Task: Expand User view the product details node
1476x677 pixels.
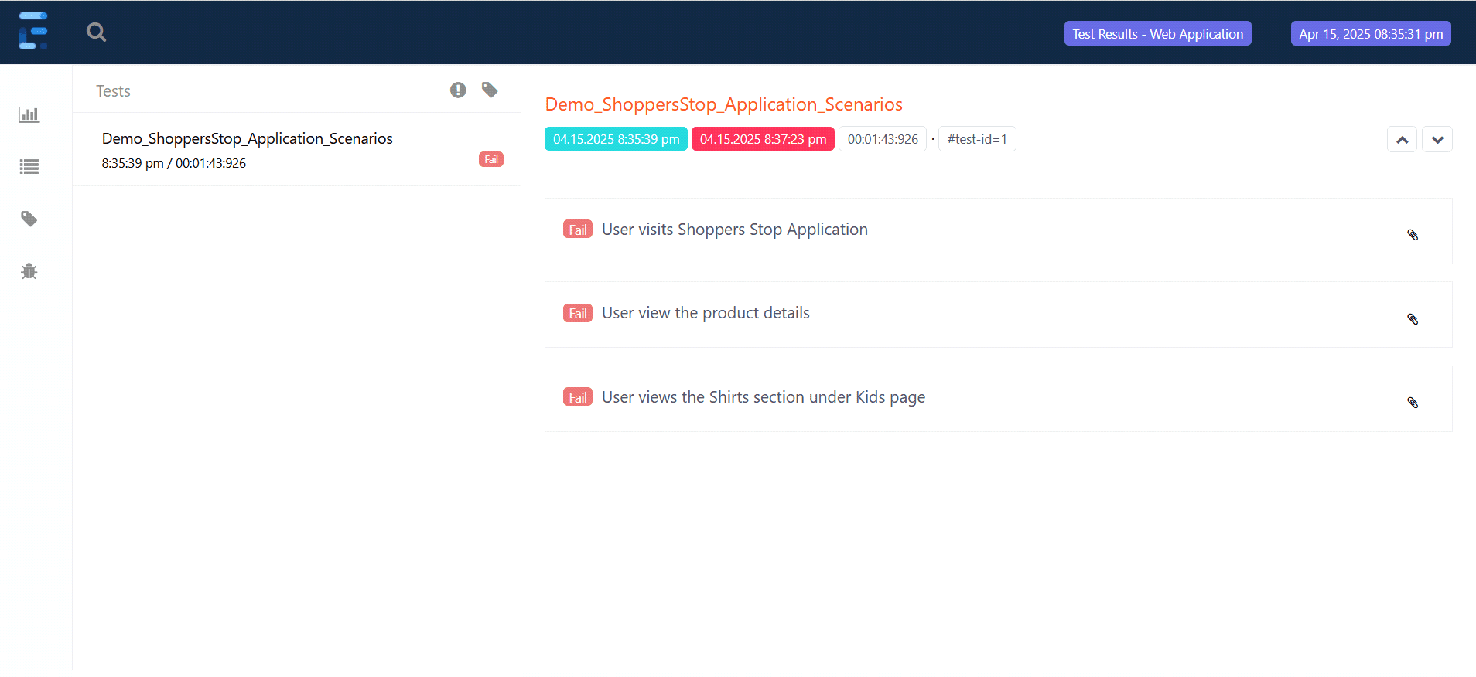Action: coord(998,314)
